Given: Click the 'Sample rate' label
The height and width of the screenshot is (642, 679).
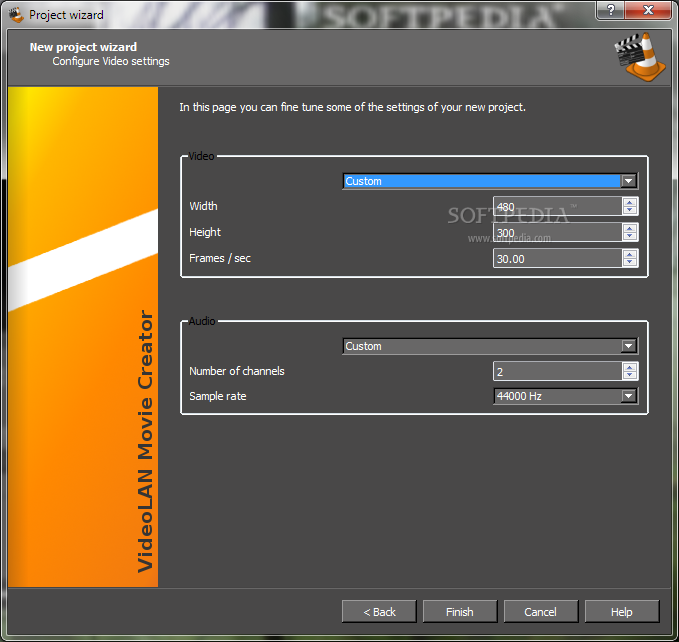Looking at the screenshot, I should [218, 396].
